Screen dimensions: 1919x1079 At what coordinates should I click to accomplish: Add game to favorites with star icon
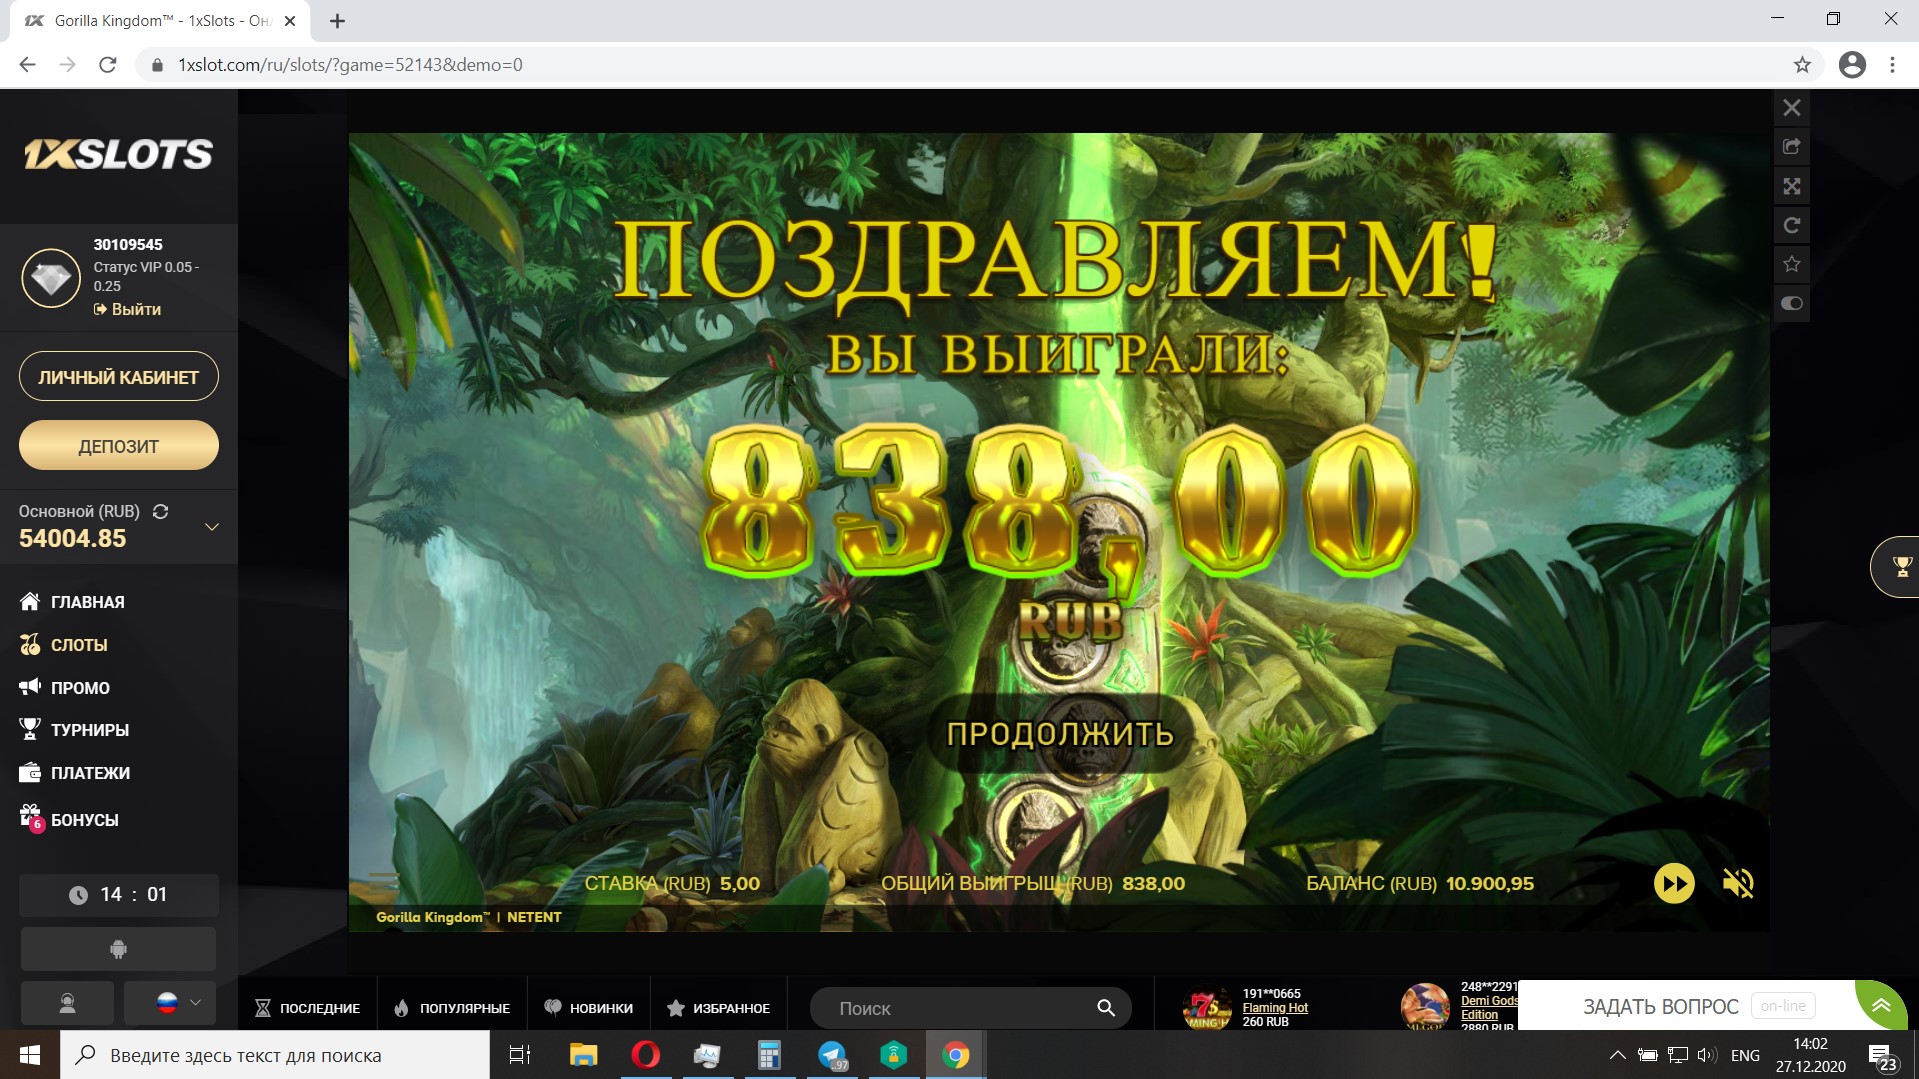[1791, 264]
